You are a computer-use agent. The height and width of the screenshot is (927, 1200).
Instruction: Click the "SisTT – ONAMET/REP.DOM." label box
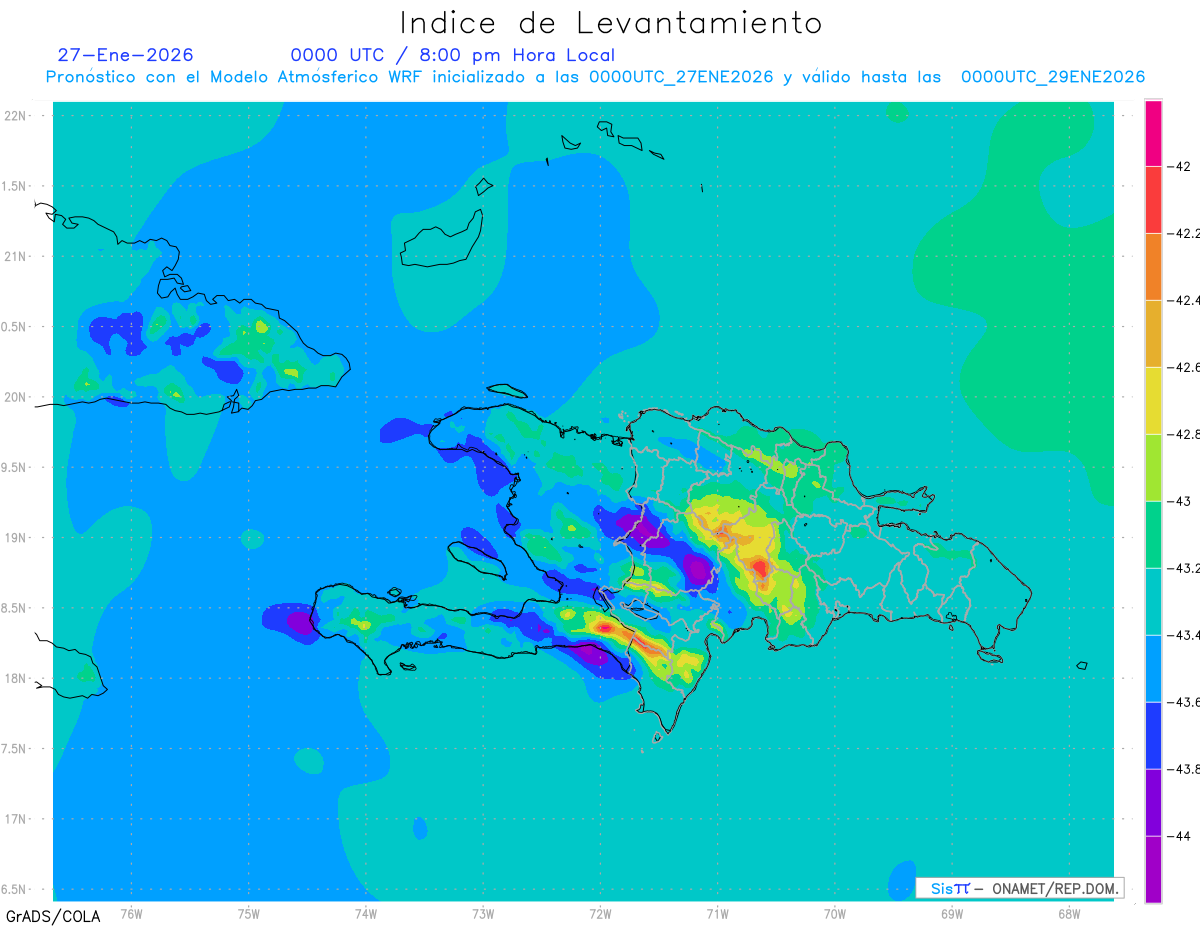pyautogui.click(x=1019, y=888)
